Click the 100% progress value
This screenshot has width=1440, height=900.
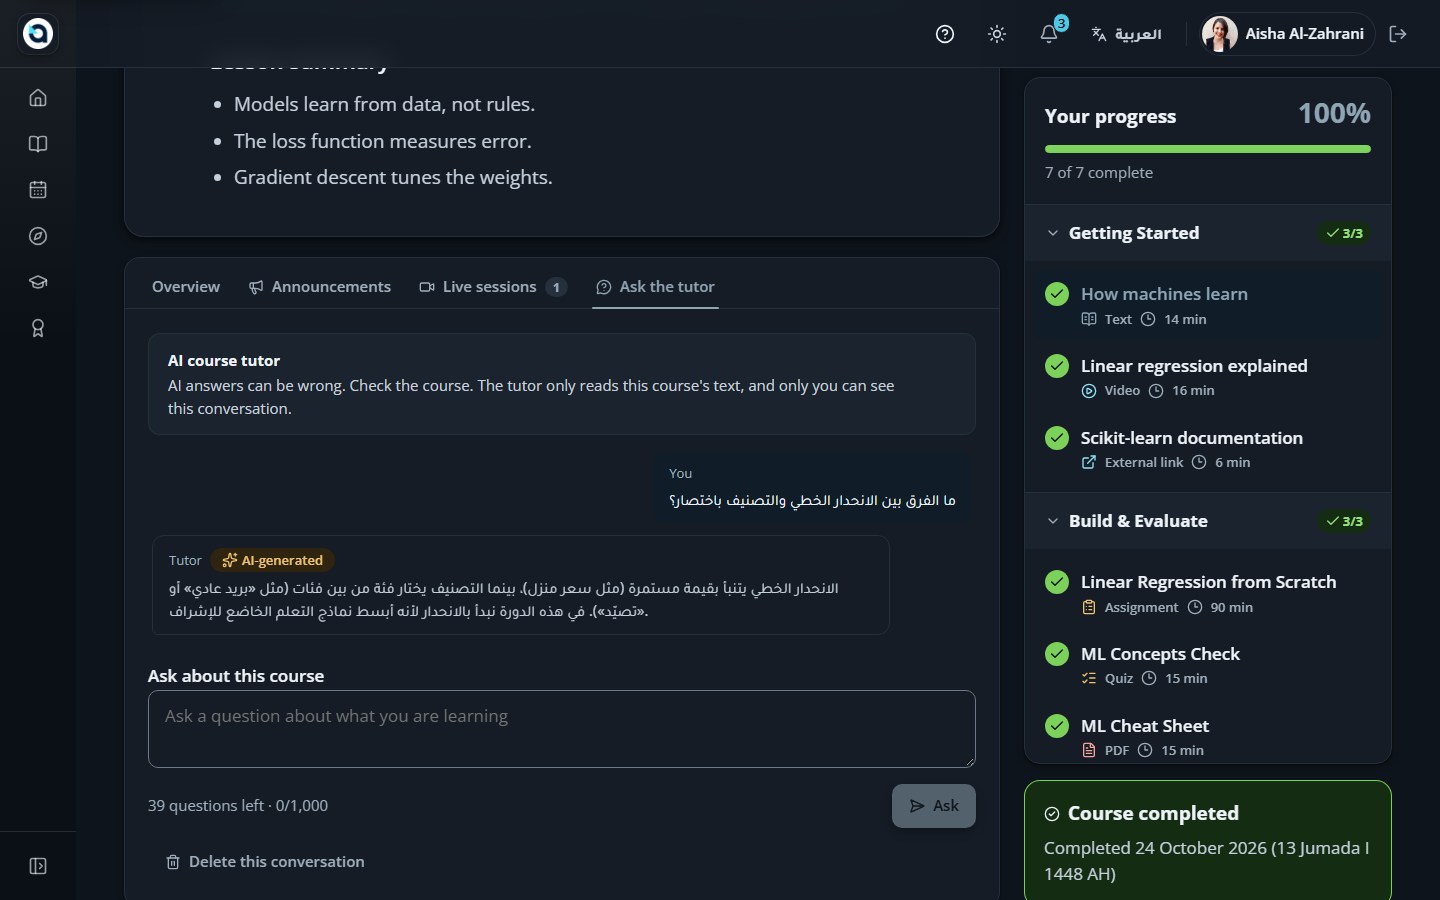(x=1334, y=114)
